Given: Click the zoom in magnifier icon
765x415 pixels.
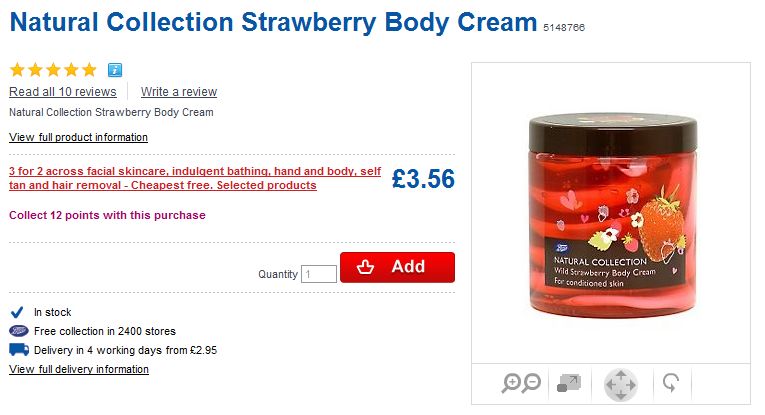Looking at the screenshot, I should [512, 382].
